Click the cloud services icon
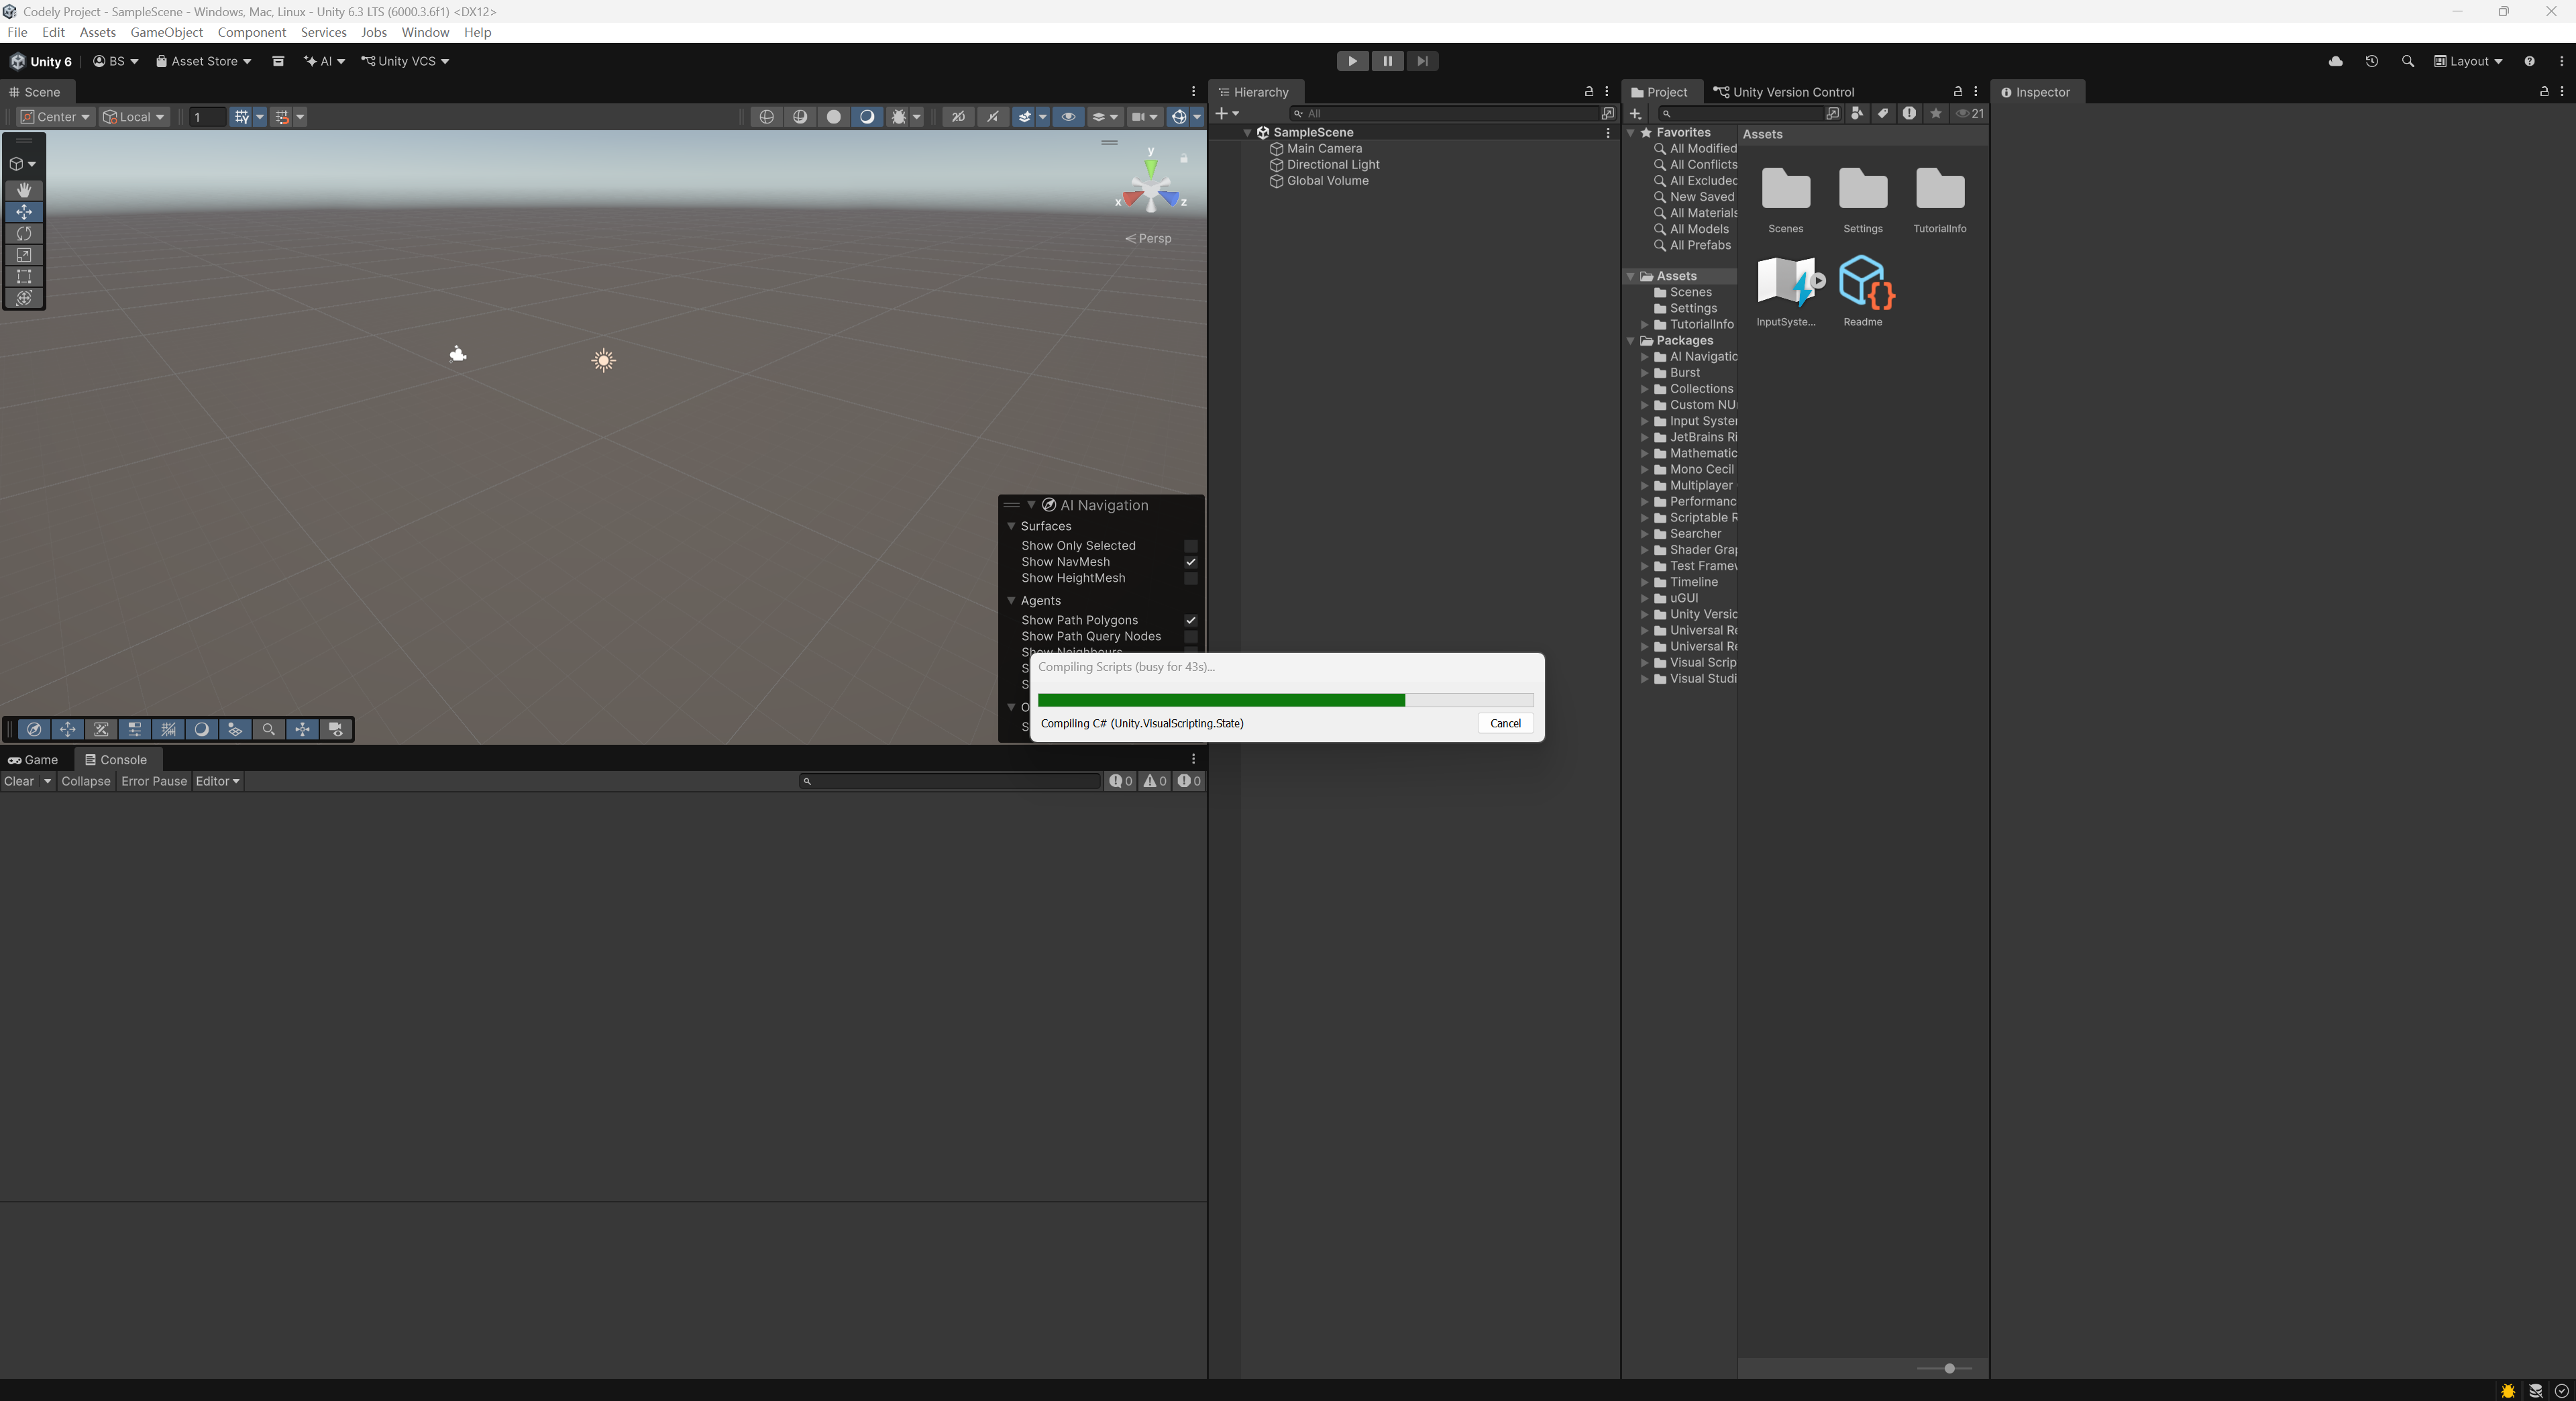2576x1401 pixels. pyautogui.click(x=2336, y=61)
